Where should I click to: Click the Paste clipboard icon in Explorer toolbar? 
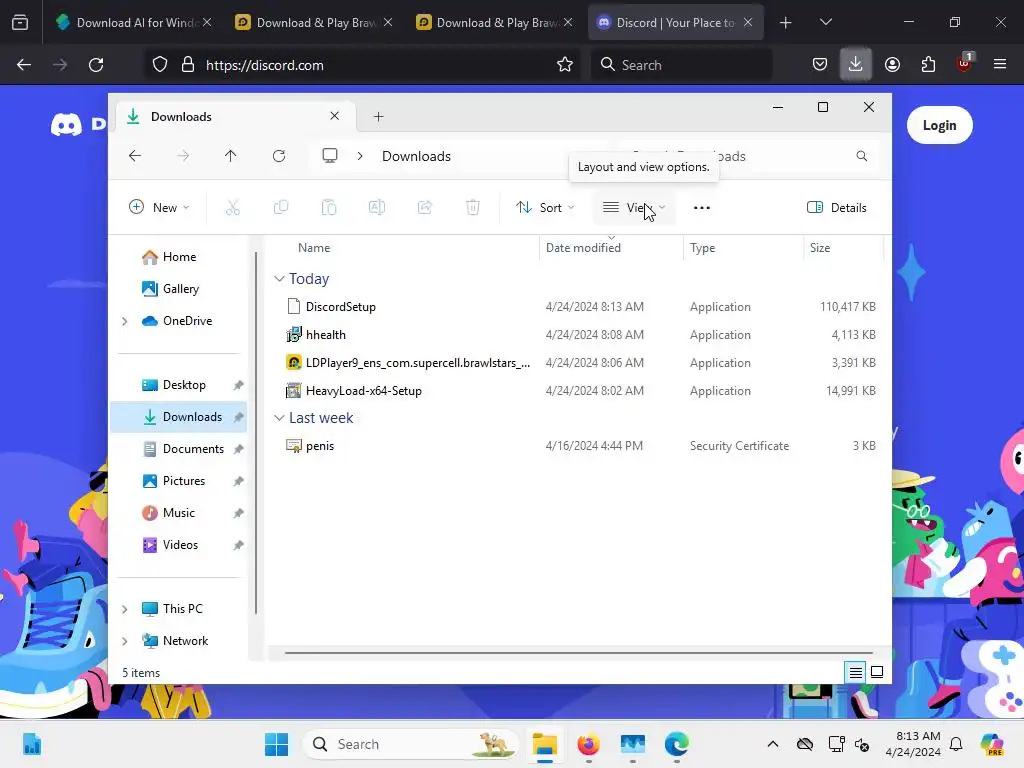[x=328, y=208]
